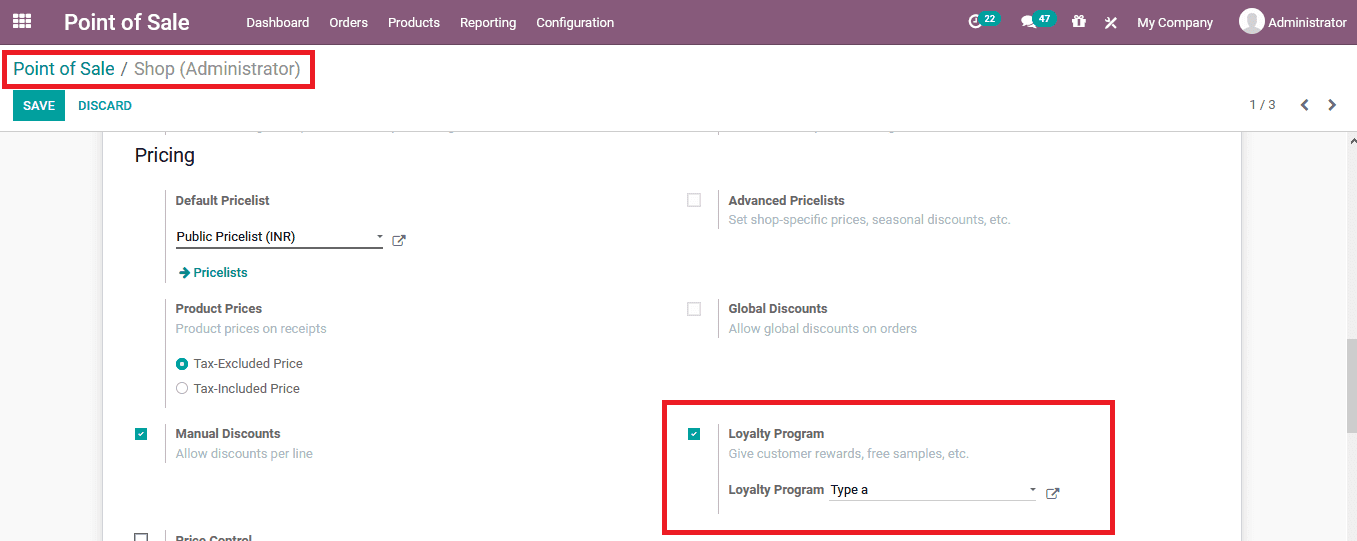The image size is (1357, 541).
Task: Click the gift icon in top bar
Action: click(x=1078, y=21)
